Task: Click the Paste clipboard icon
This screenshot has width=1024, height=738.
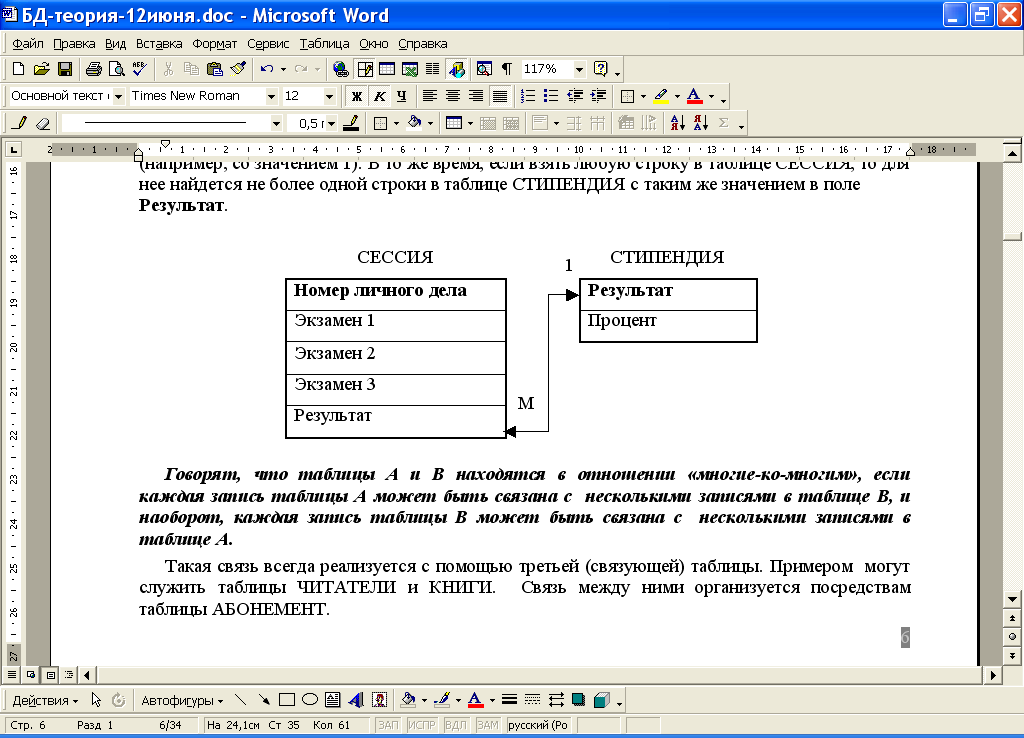Action: [x=214, y=69]
